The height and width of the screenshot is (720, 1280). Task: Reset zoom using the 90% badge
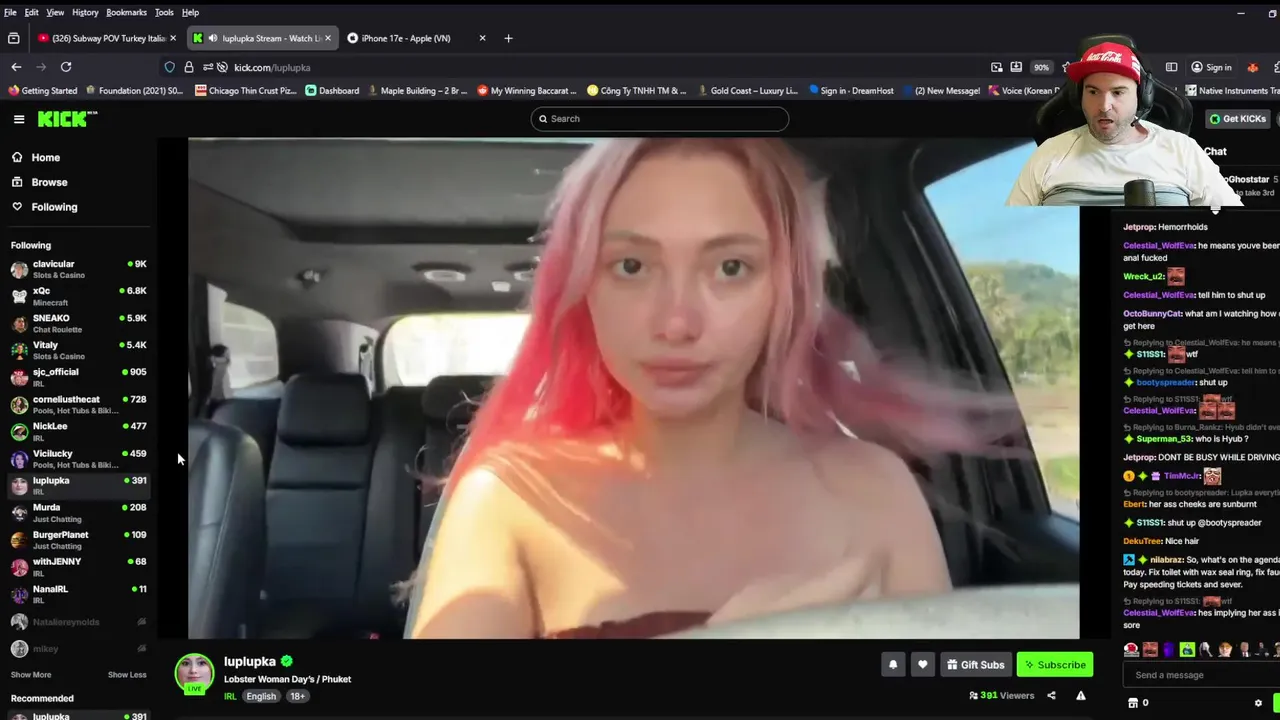click(x=1042, y=67)
